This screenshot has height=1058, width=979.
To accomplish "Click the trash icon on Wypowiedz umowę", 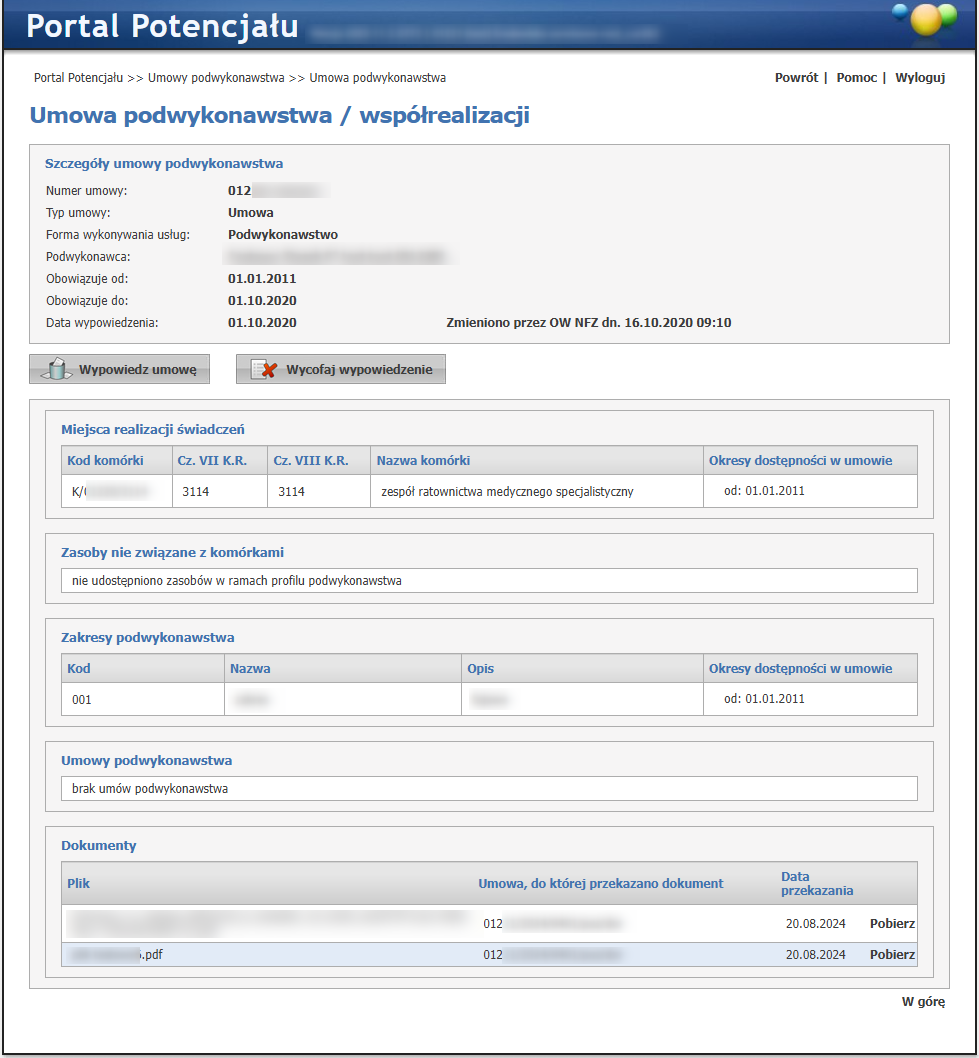I will (x=57, y=369).
